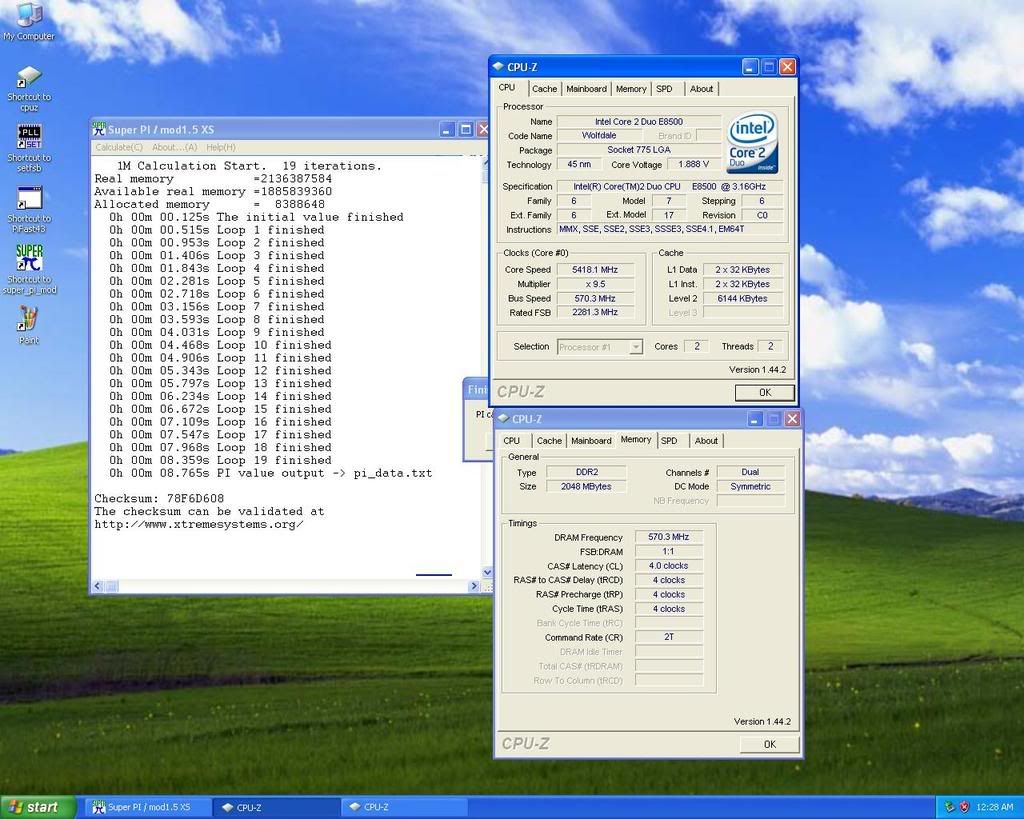
Task: Click the Channels # Dual field
Action: coord(750,472)
